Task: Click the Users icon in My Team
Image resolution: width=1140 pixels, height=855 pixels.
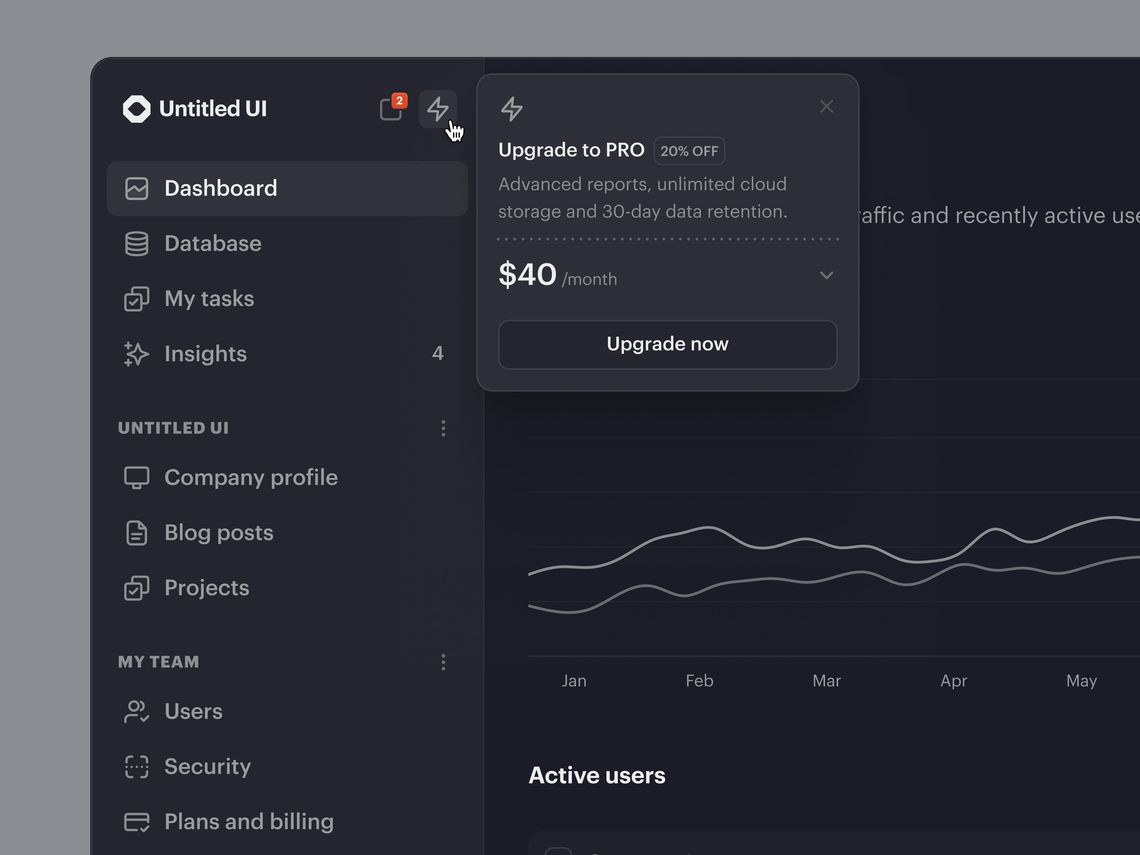Action: coord(136,712)
